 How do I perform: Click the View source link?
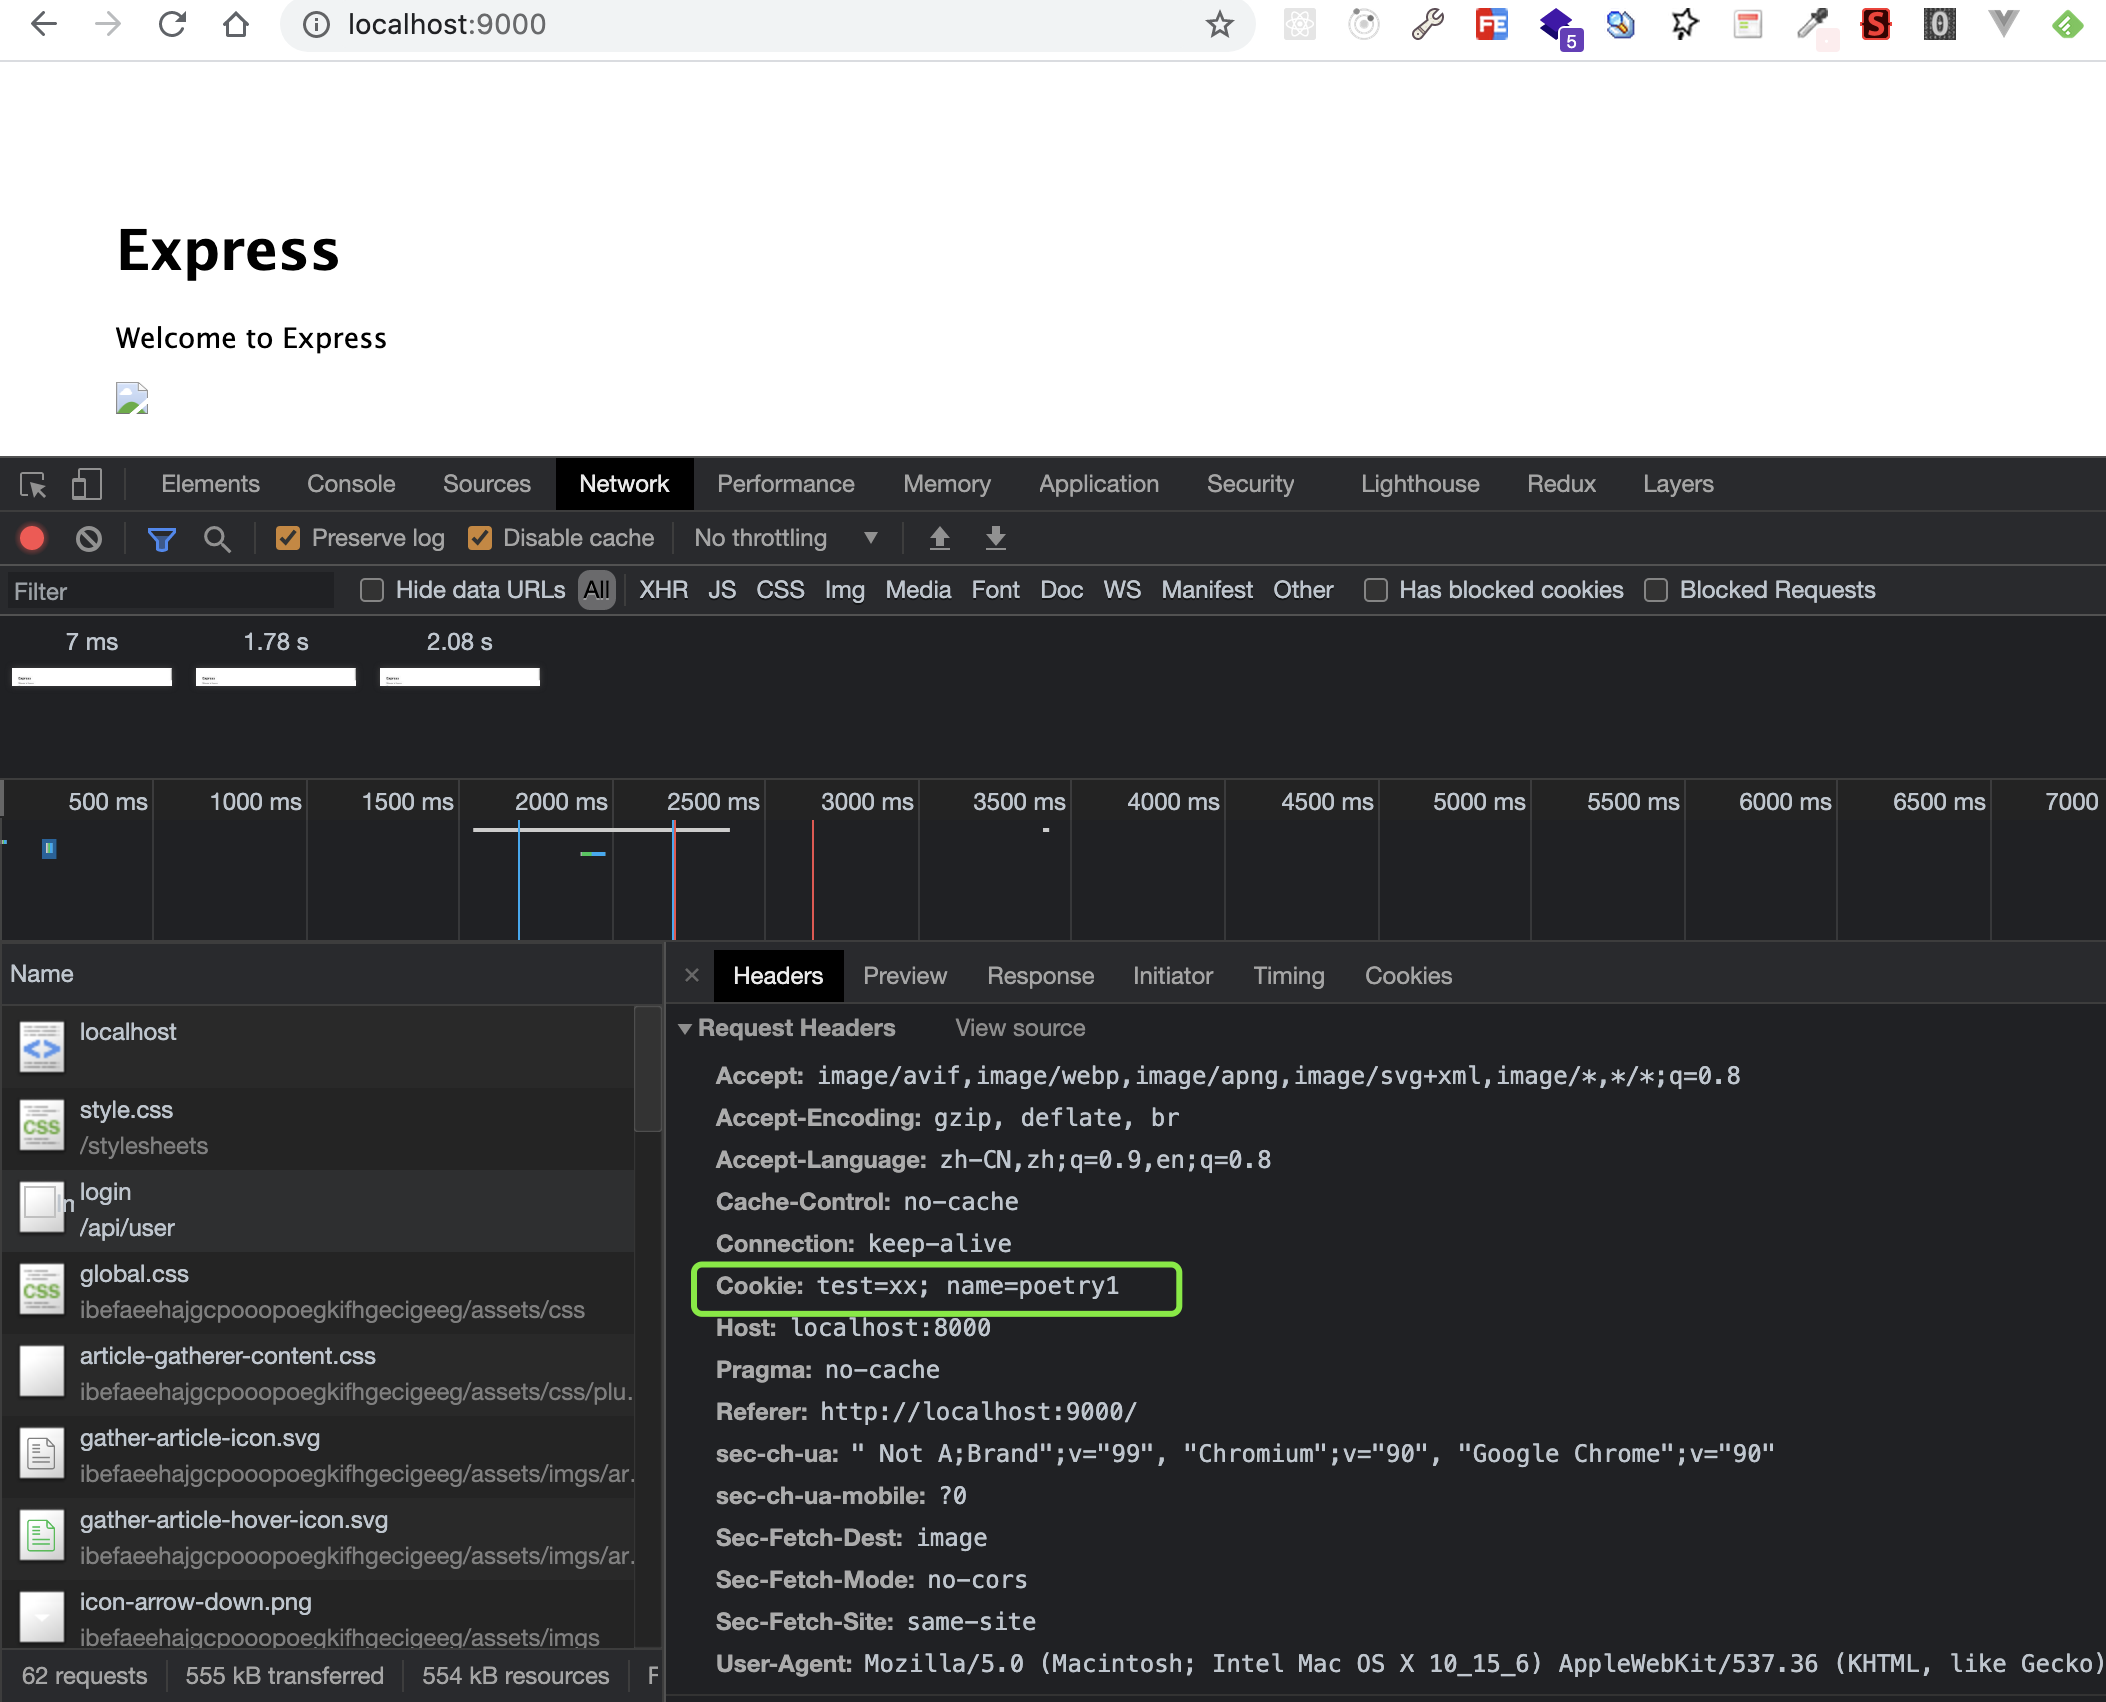pyautogui.click(x=1019, y=1028)
